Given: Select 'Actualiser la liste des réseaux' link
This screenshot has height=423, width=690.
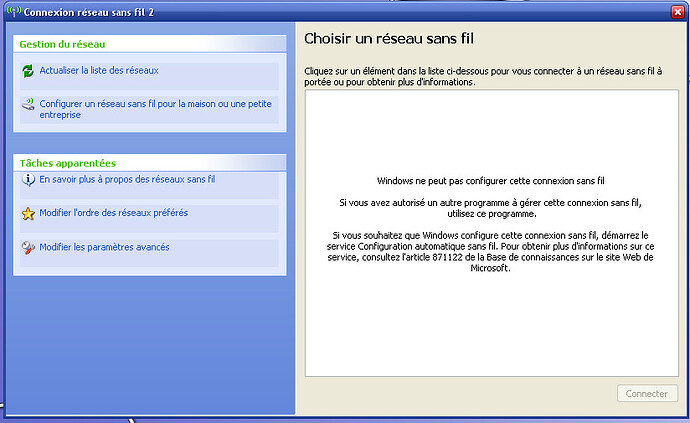Looking at the screenshot, I should [x=99, y=71].
